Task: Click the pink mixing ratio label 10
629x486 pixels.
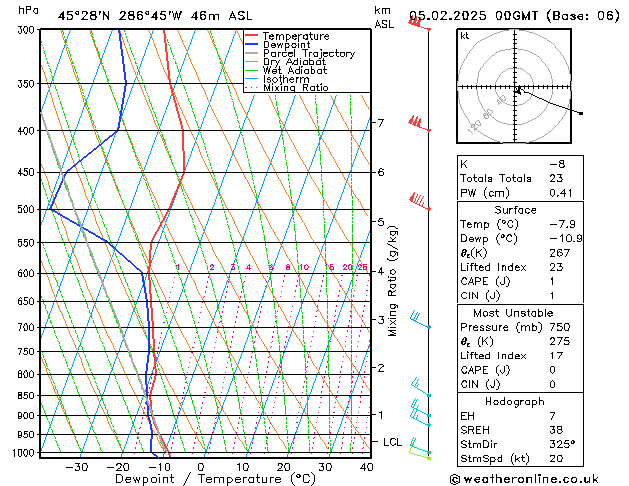Action: pyautogui.click(x=304, y=267)
